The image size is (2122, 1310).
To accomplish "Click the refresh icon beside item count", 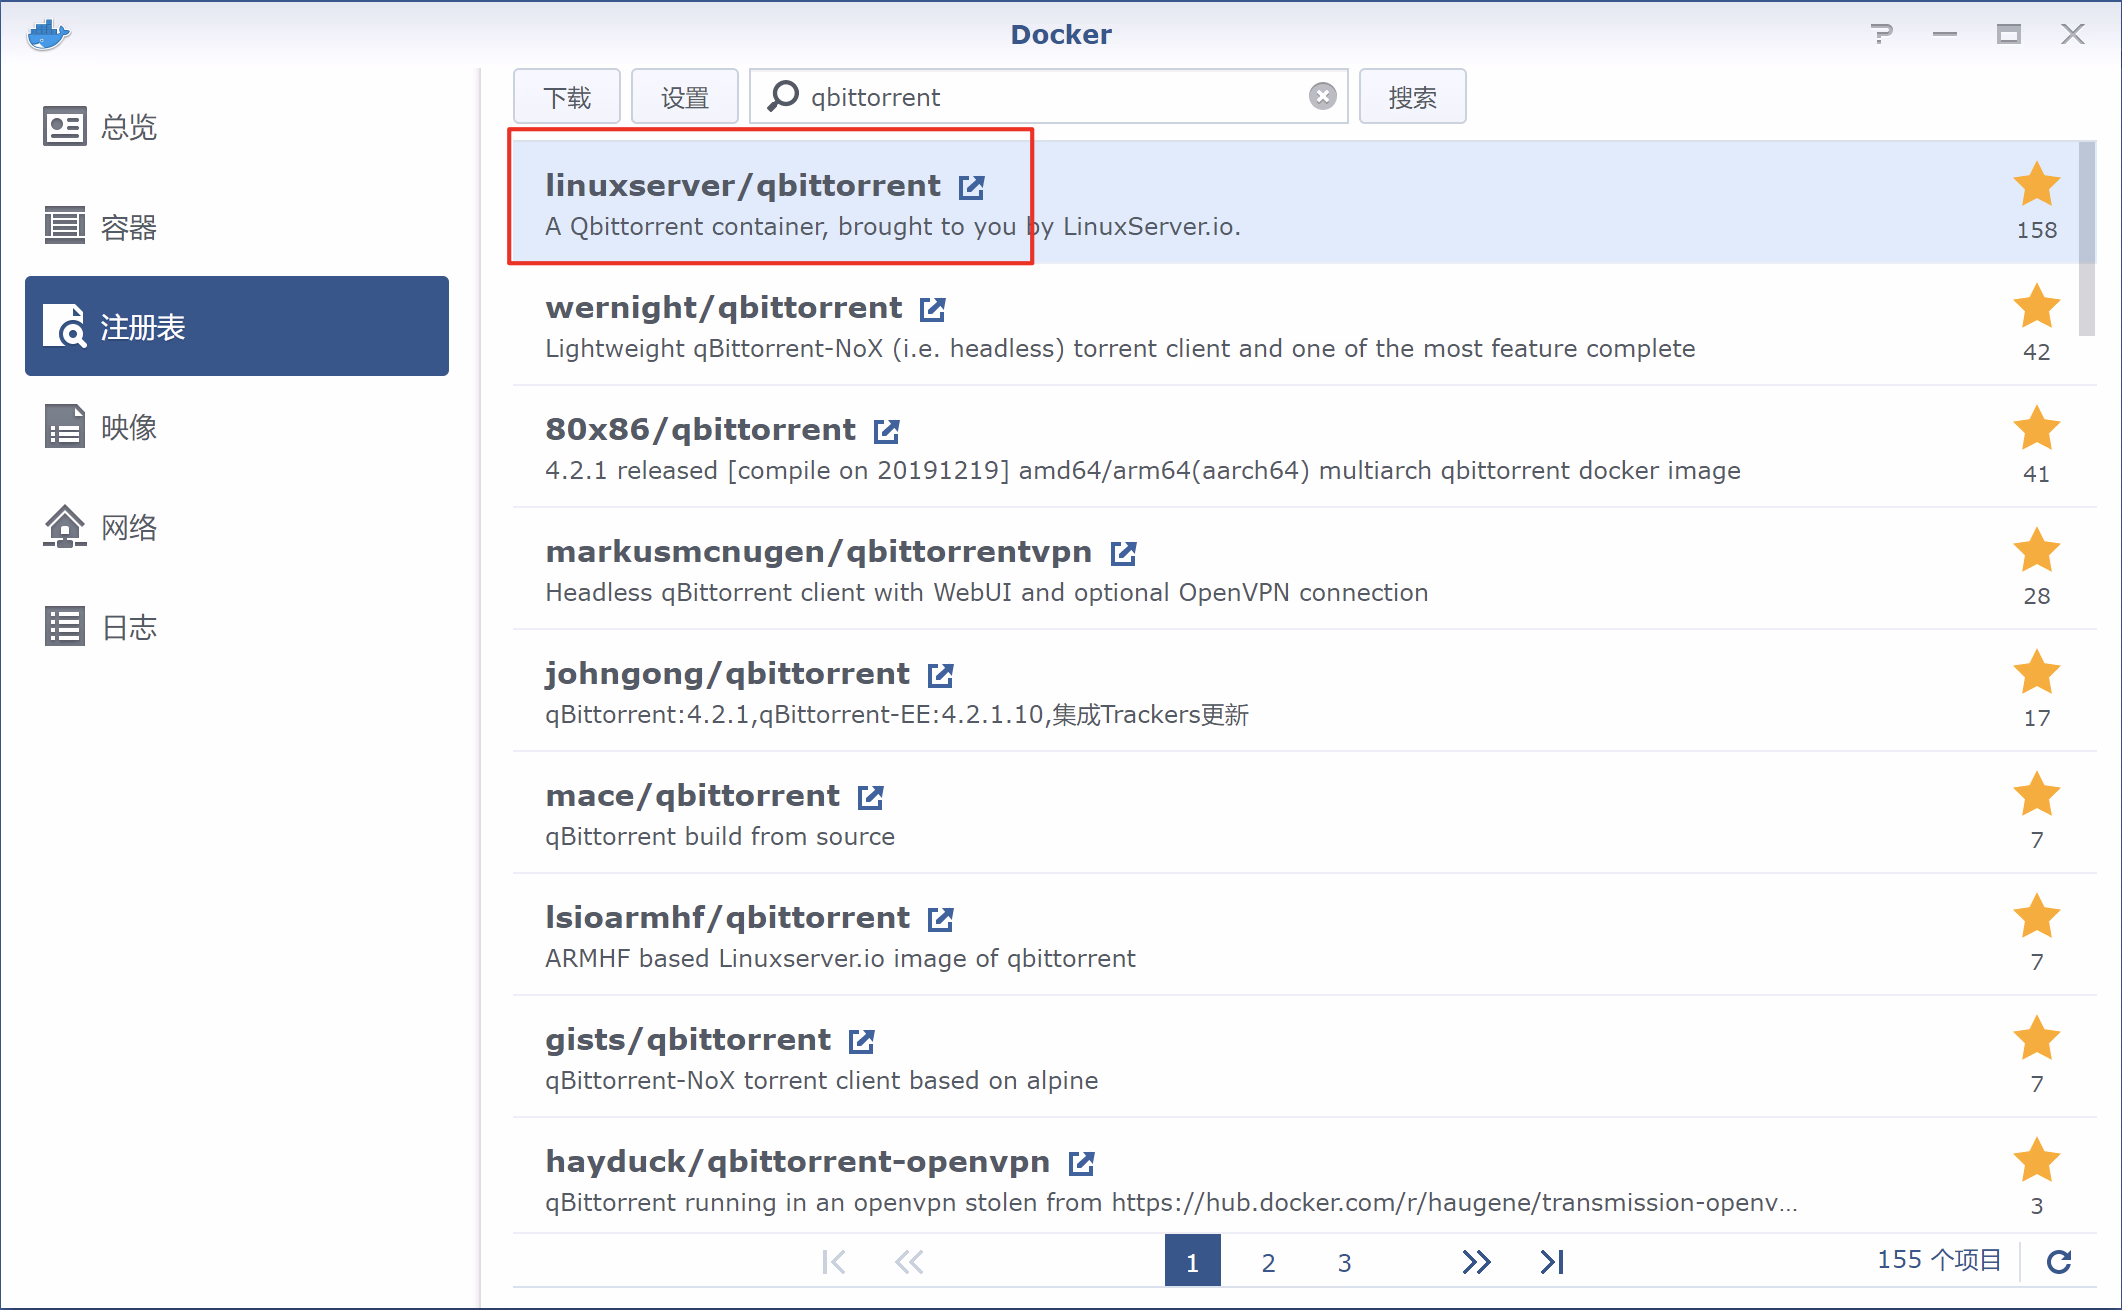I will 2058,1261.
